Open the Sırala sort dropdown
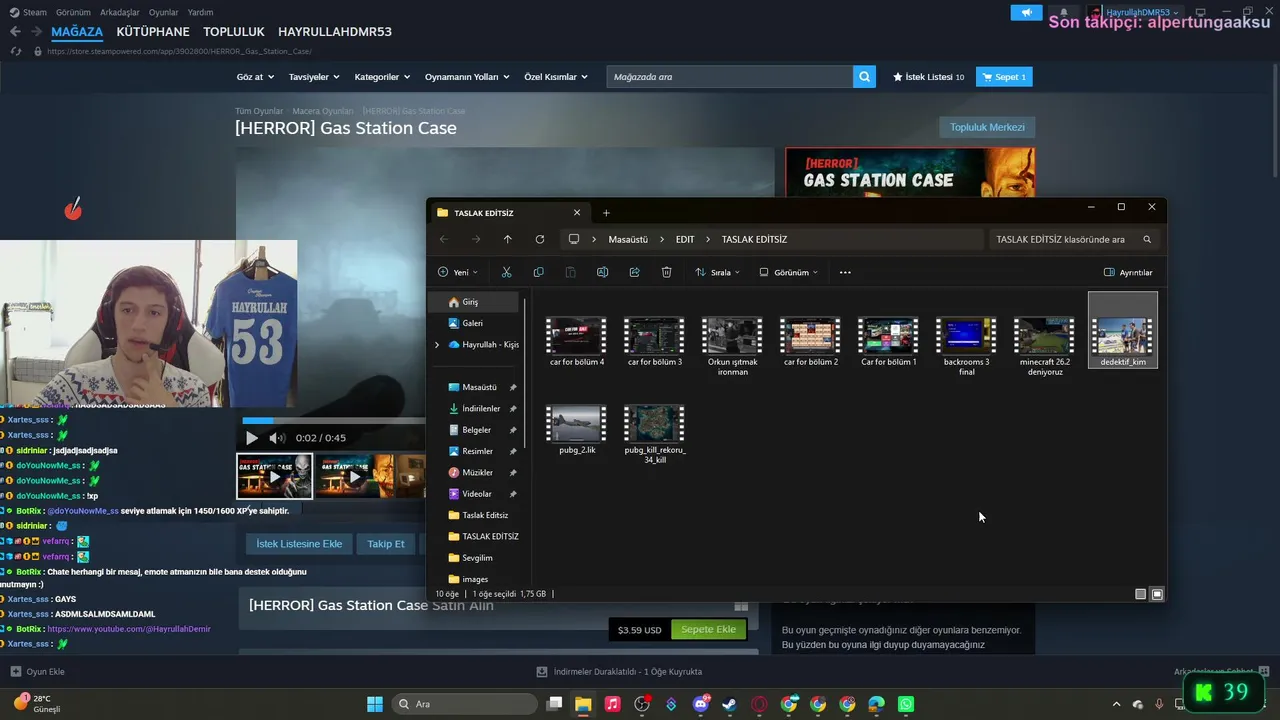This screenshot has height=720, width=1280. 717,272
